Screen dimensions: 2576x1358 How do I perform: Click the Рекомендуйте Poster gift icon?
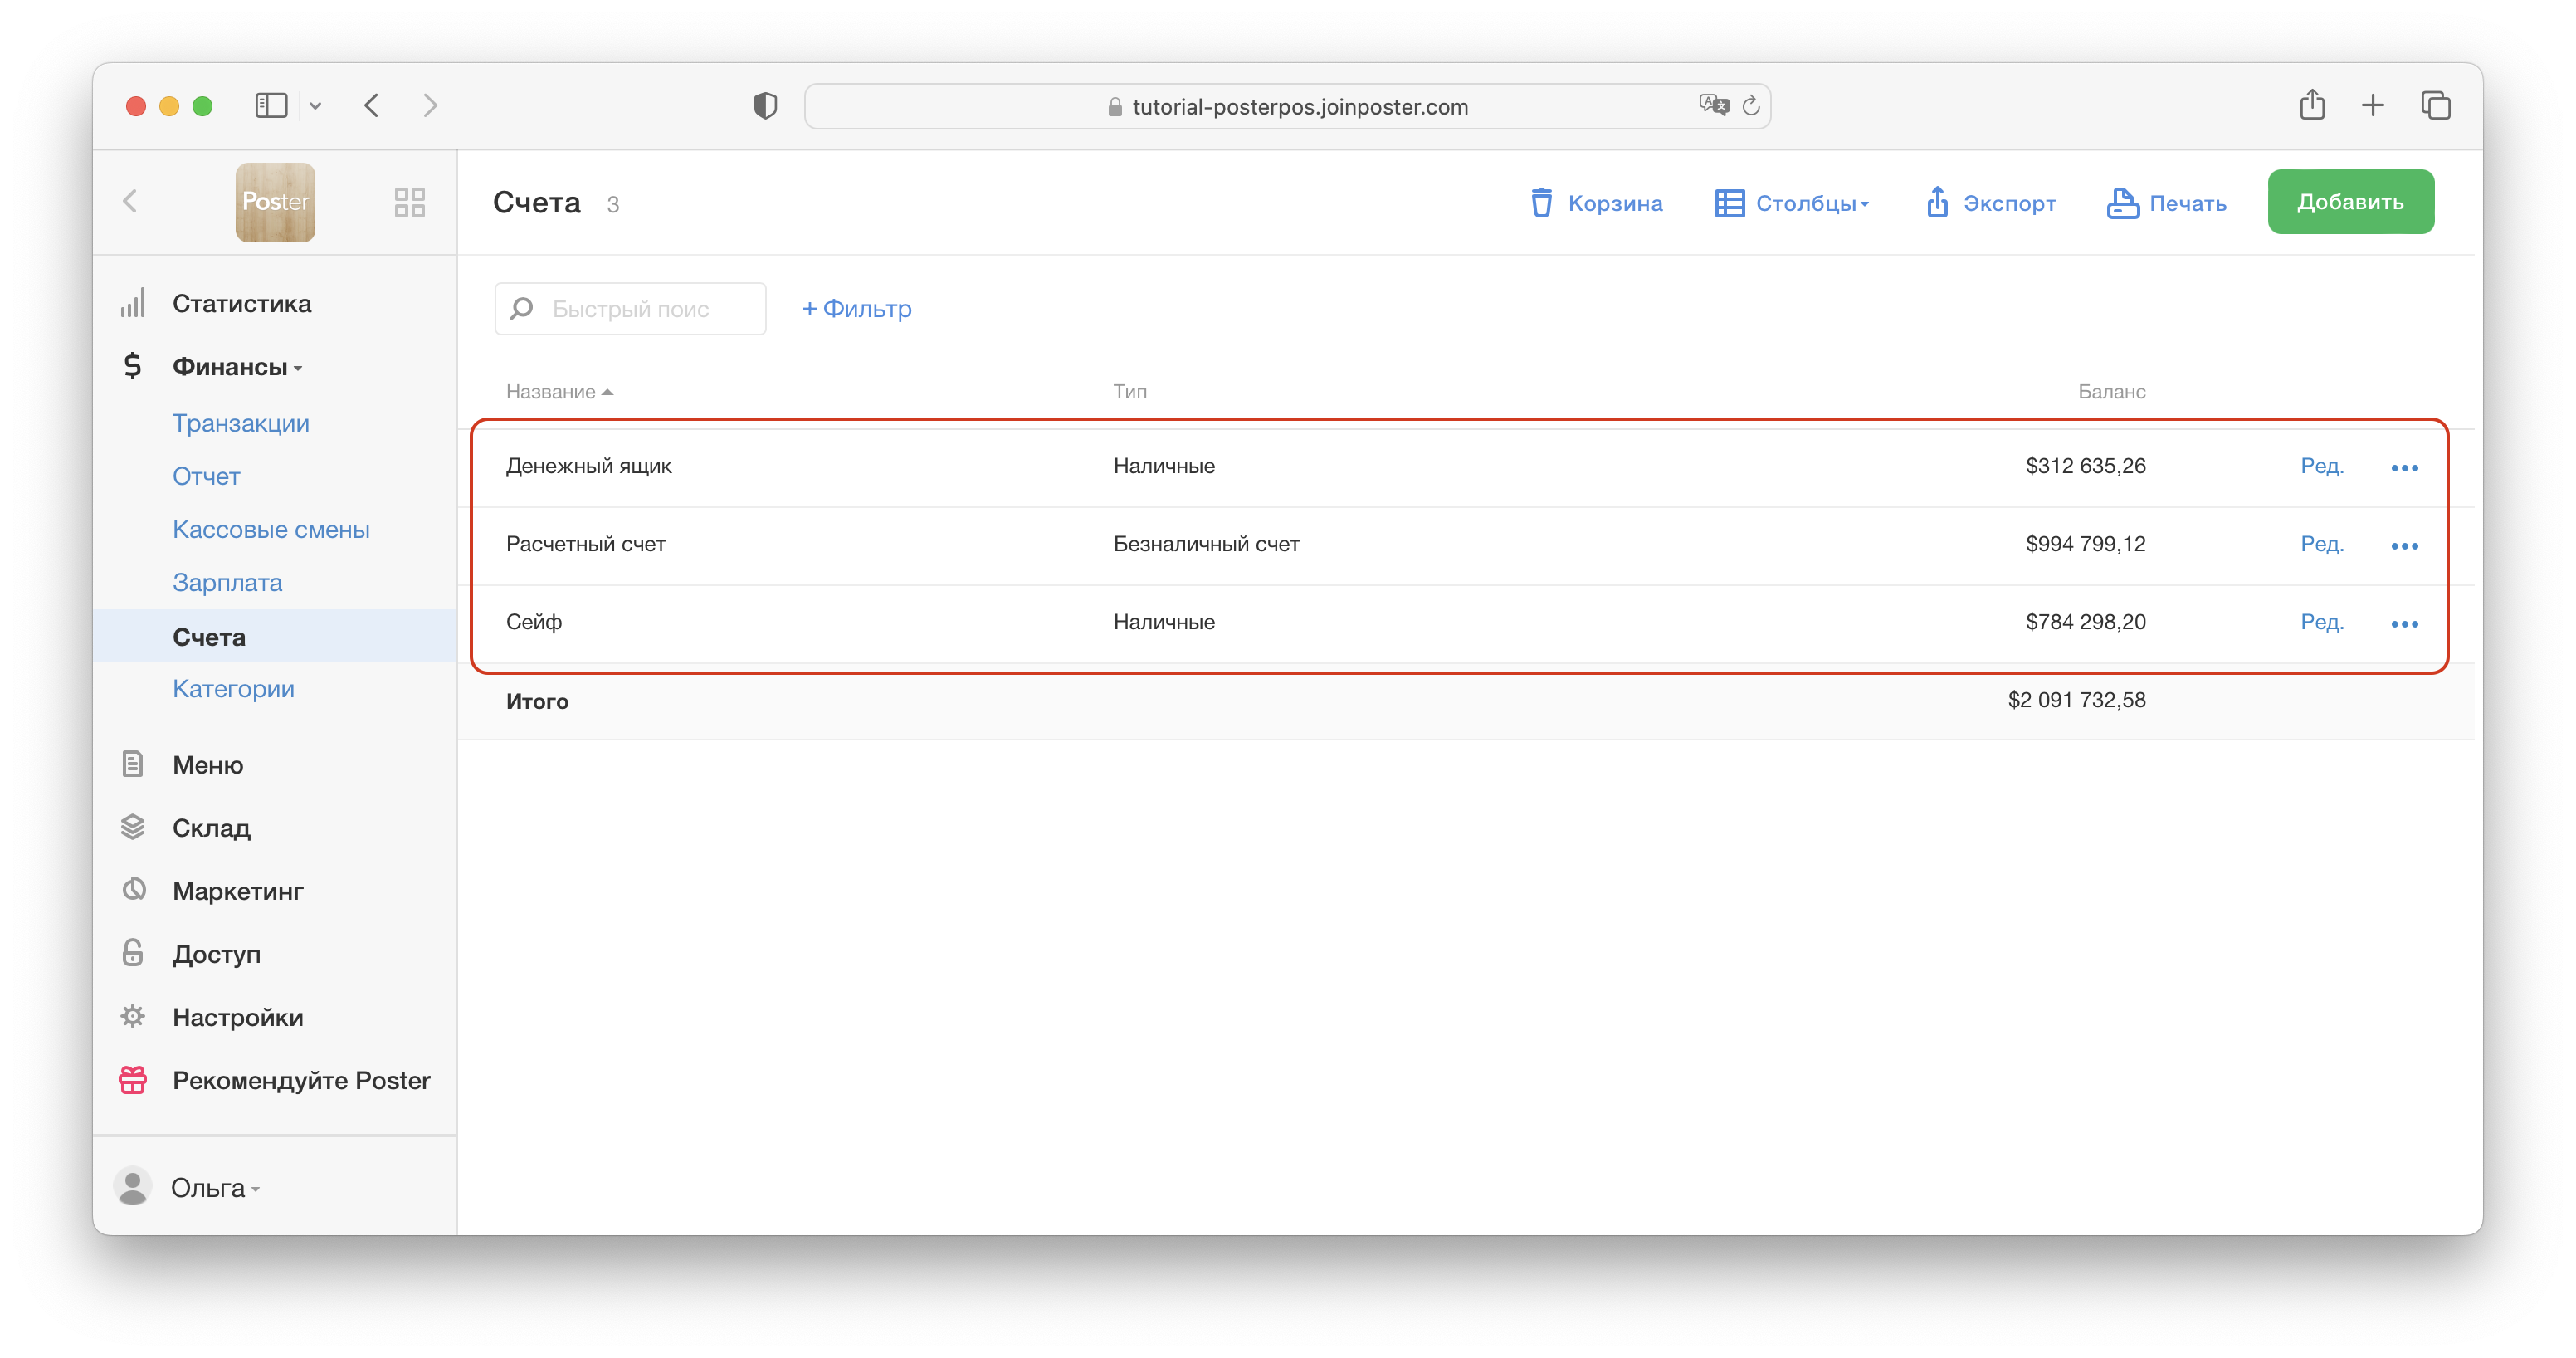[133, 1081]
